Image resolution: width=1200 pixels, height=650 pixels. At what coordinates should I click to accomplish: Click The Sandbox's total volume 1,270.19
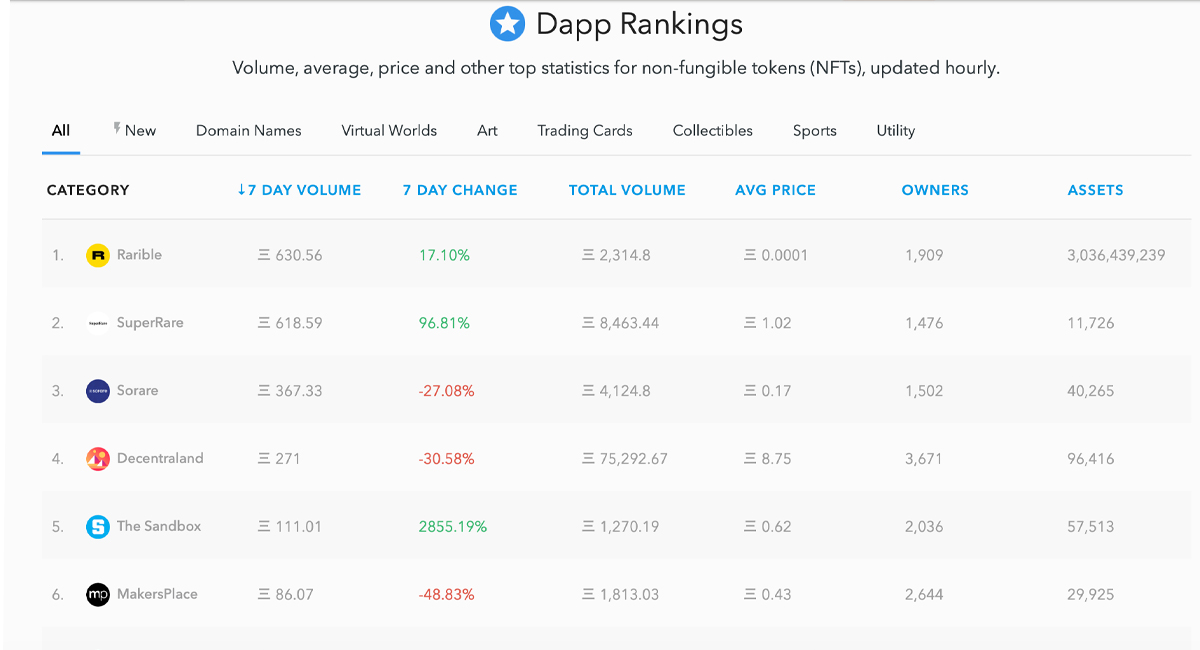coord(620,526)
